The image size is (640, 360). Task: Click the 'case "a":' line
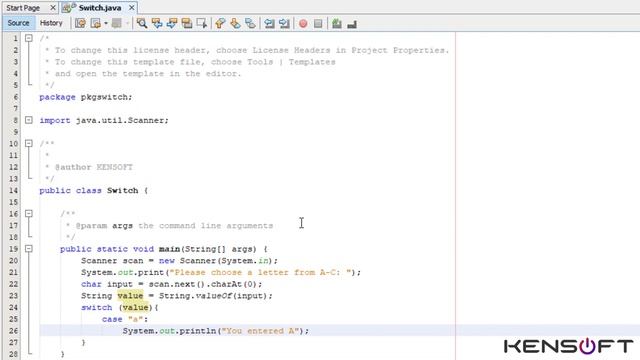pyautogui.click(x=125, y=319)
